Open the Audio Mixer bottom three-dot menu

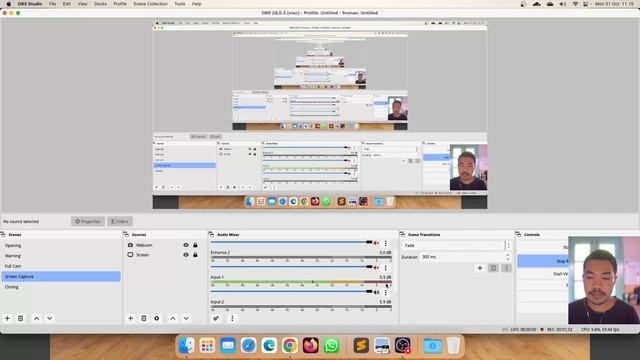point(232,318)
